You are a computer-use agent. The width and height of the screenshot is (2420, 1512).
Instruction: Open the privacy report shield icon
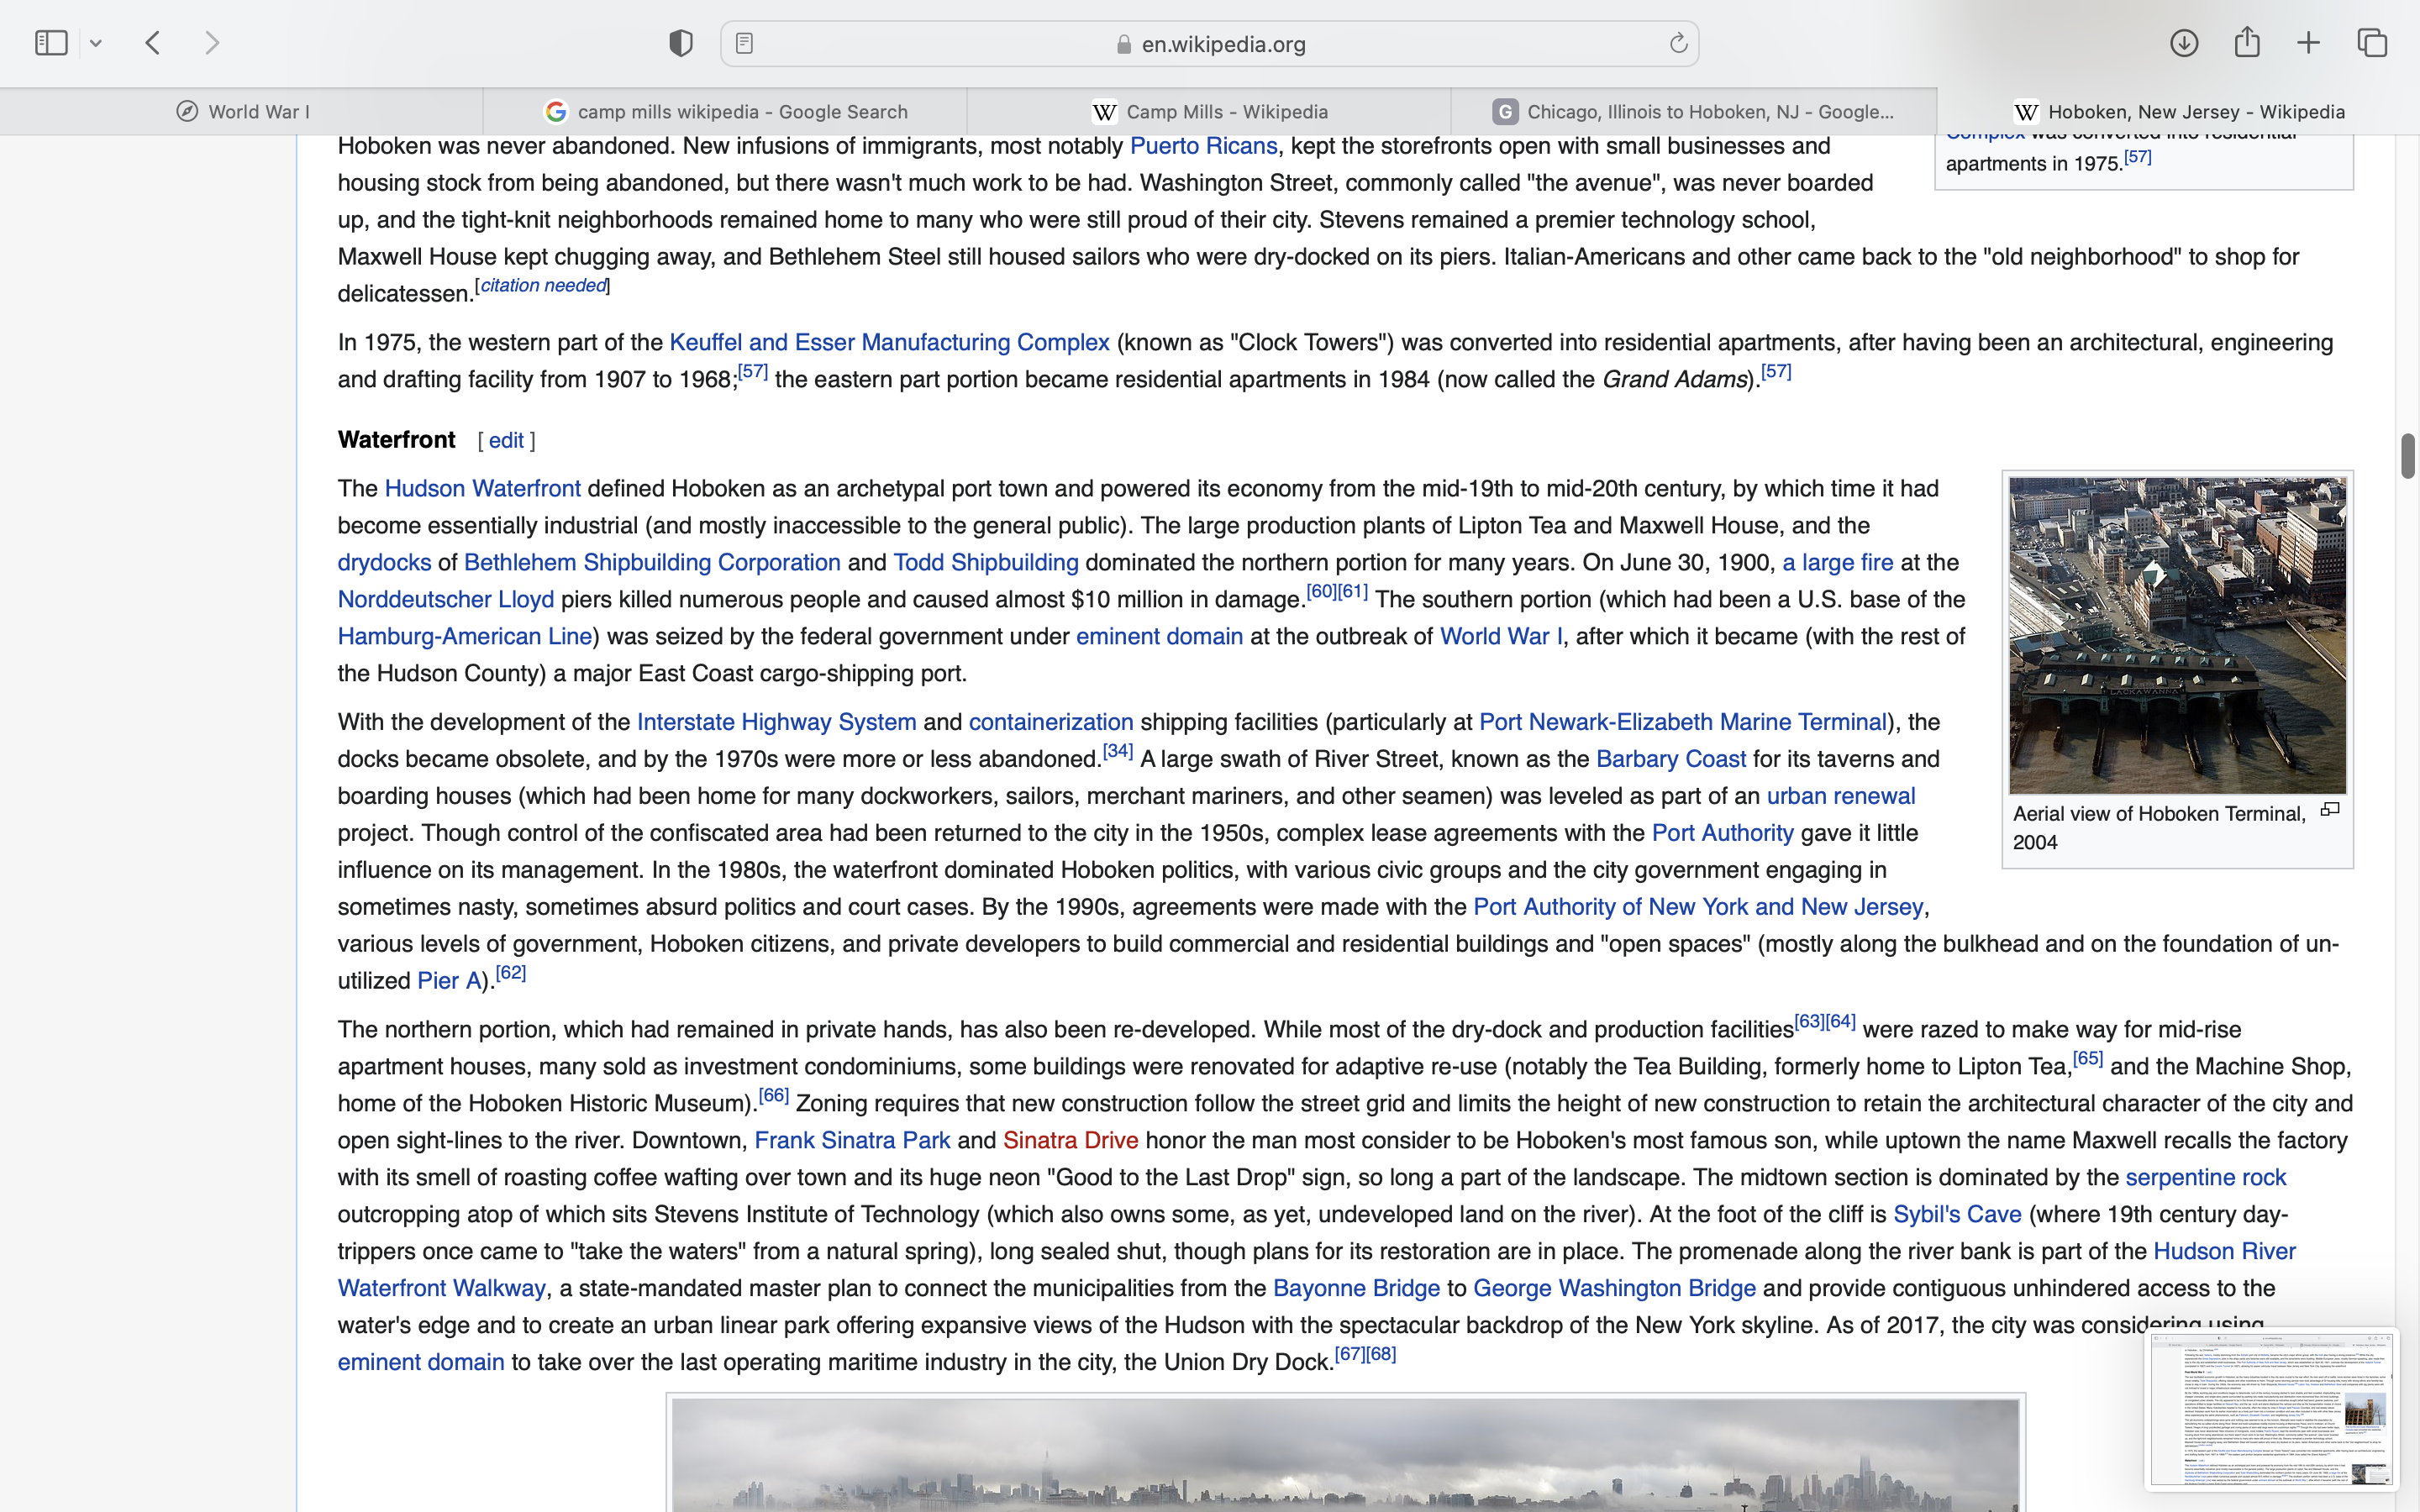[681, 43]
